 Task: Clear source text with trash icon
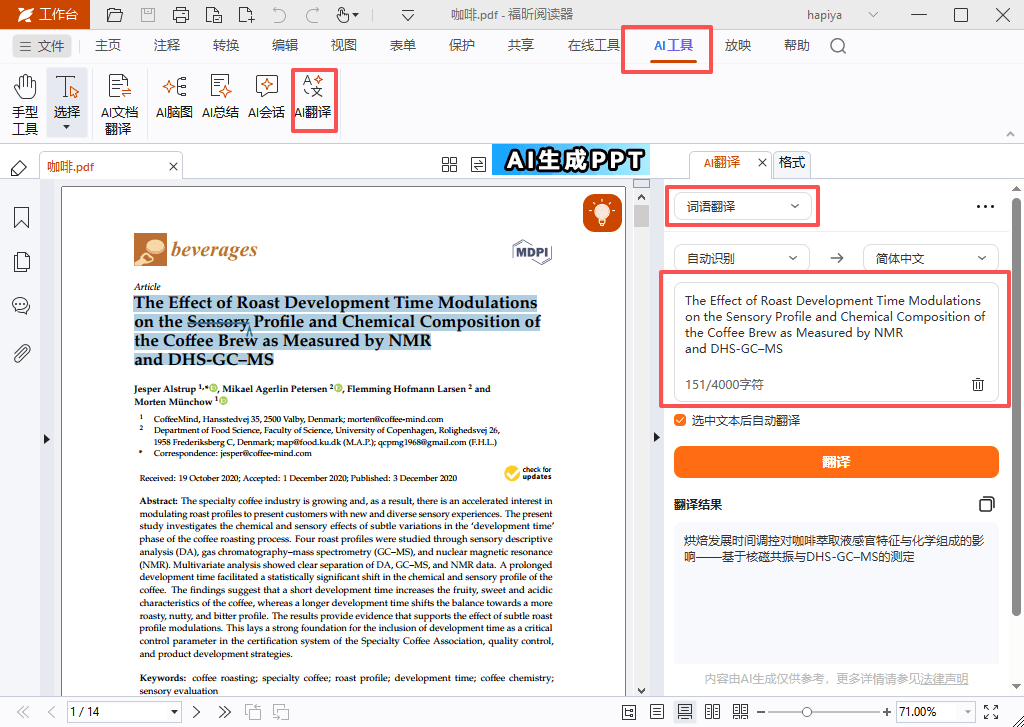click(x=978, y=384)
